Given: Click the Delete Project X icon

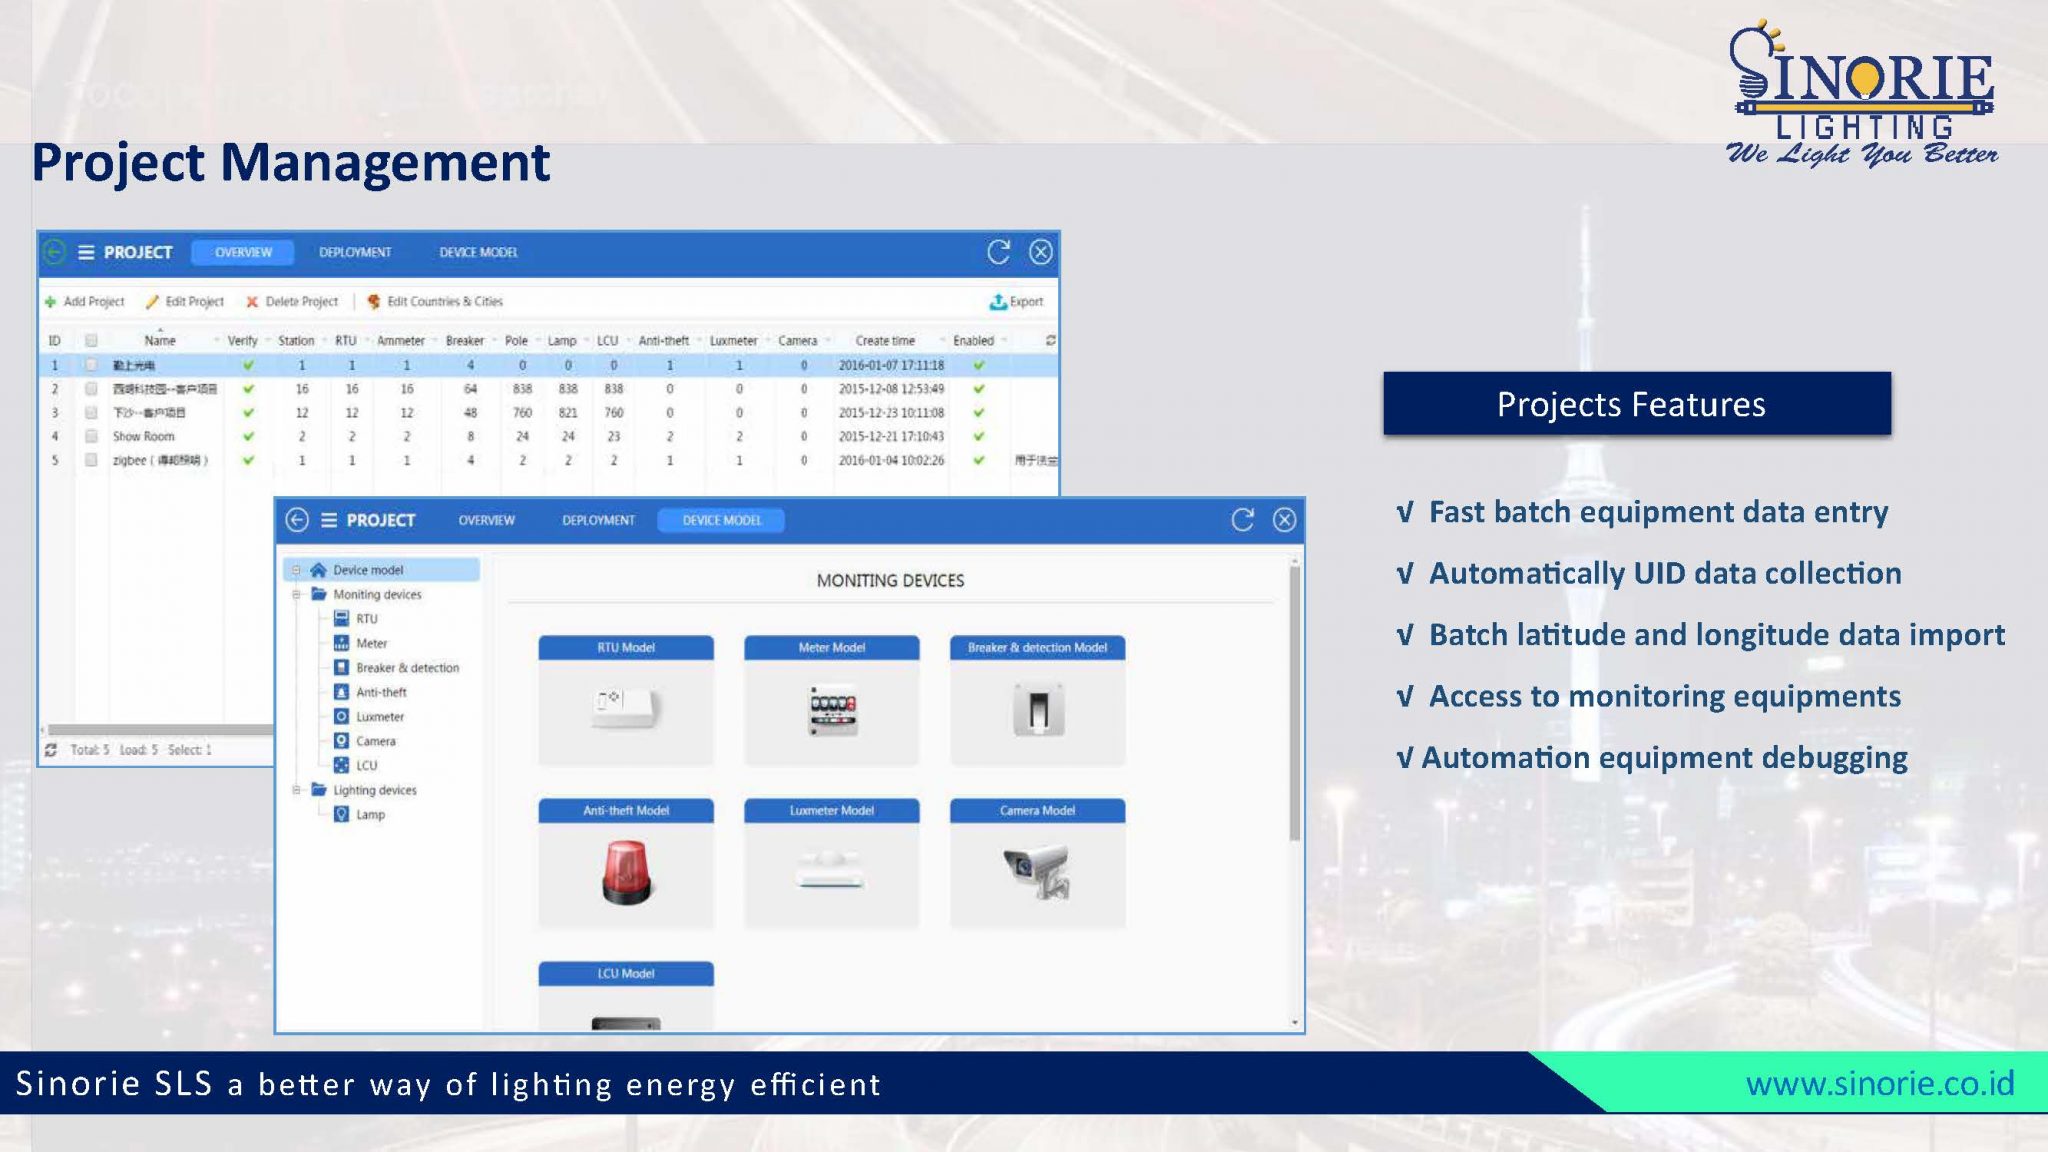Looking at the screenshot, I should 252,302.
